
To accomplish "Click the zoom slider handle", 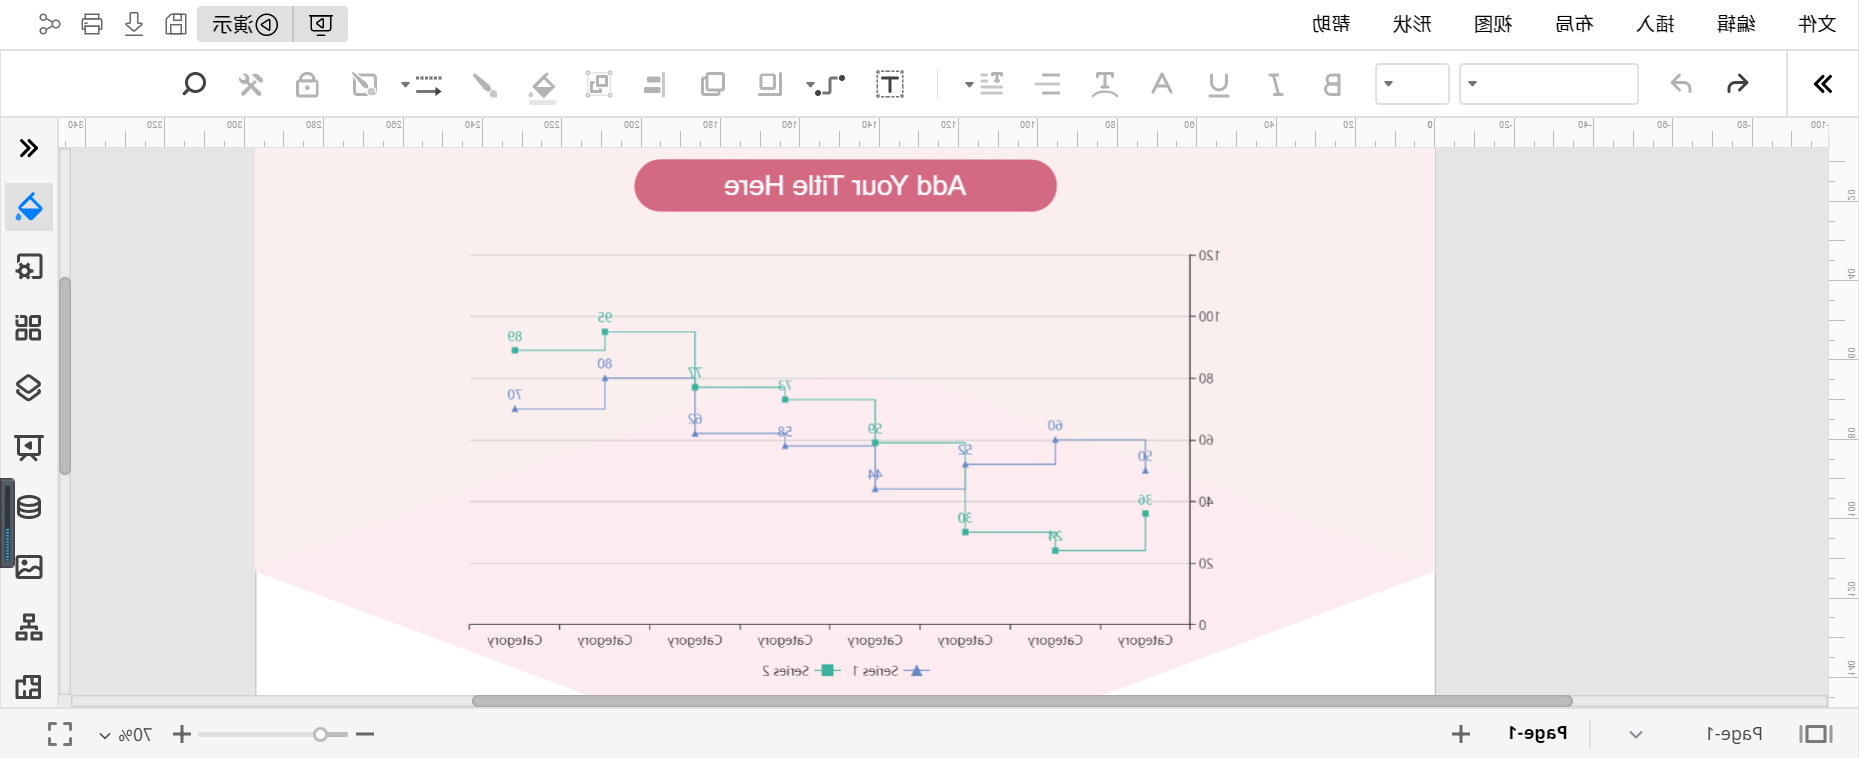I will tap(320, 734).
